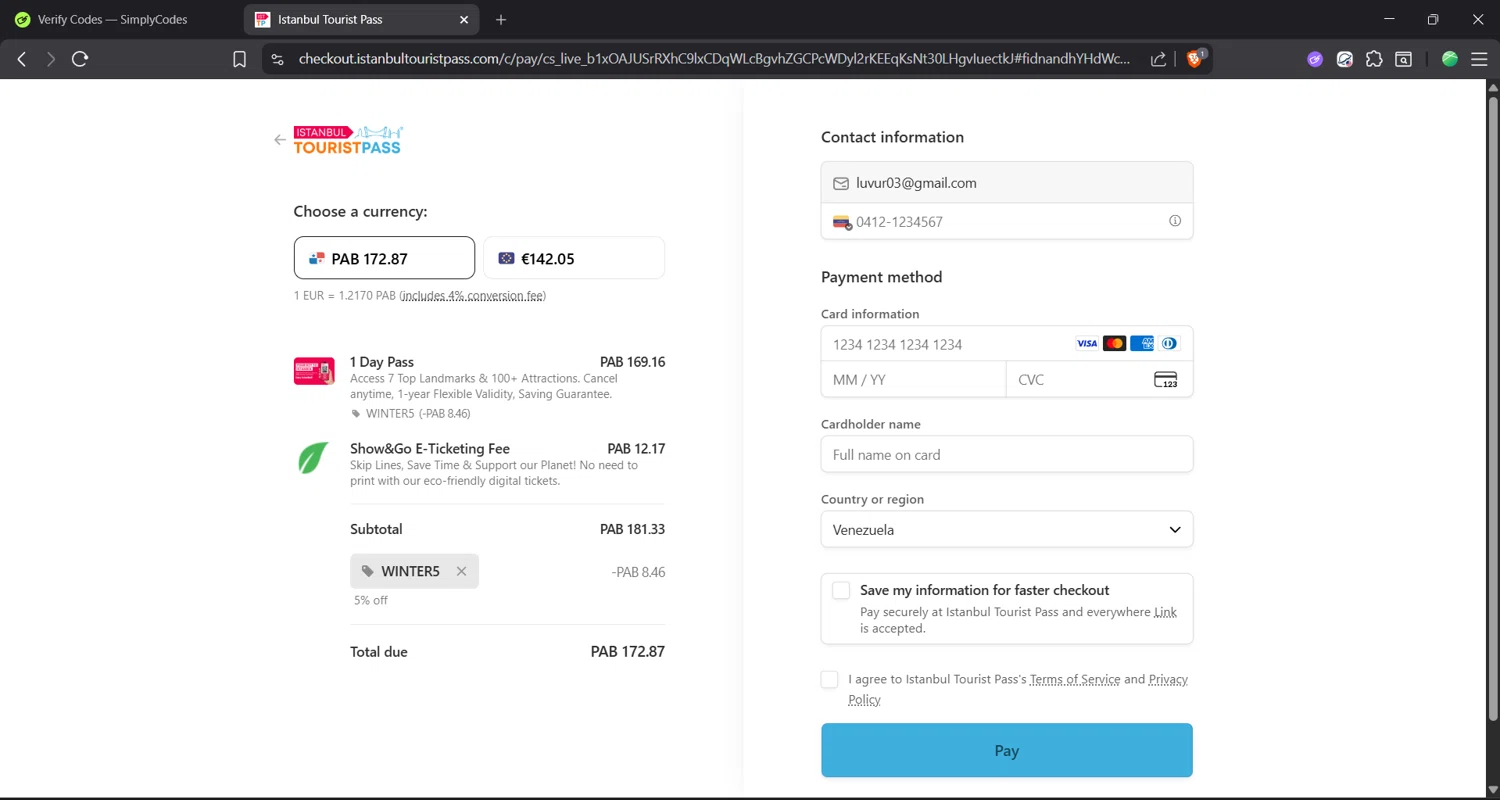Click the green profile globe icon
This screenshot has height=800, width=1500.
[1450, 59]
